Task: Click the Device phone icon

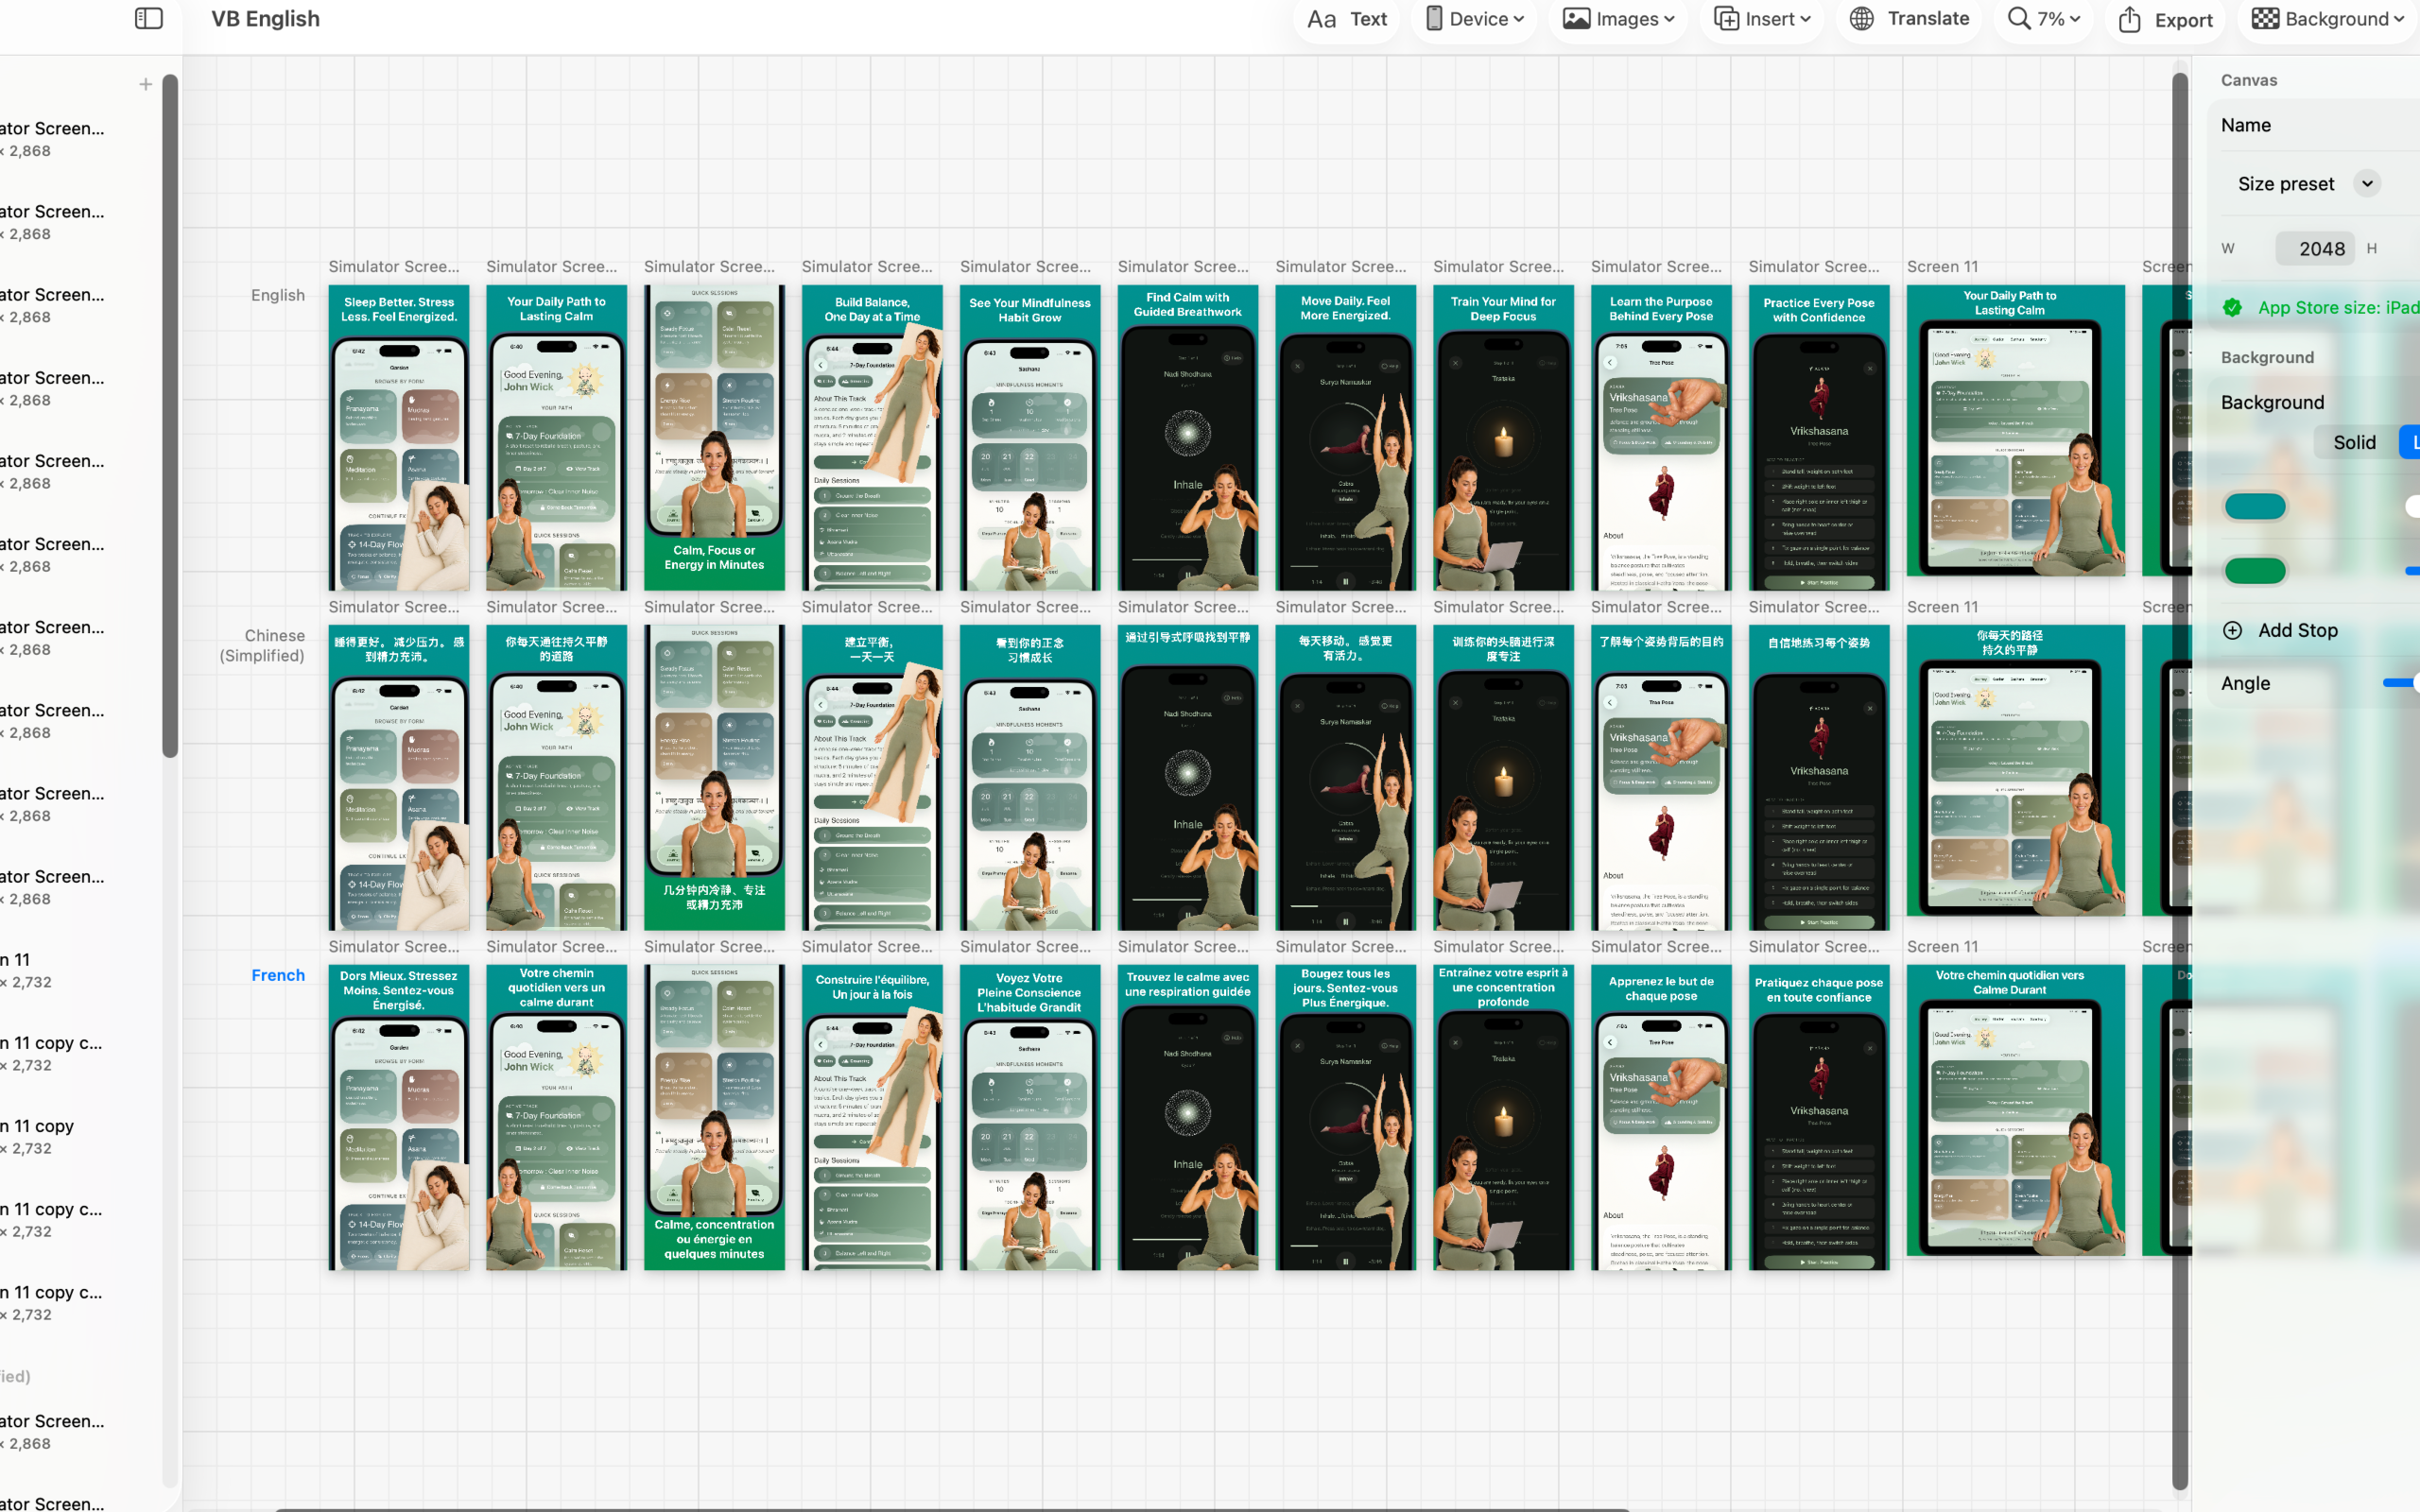Action: coord(1433,19)
